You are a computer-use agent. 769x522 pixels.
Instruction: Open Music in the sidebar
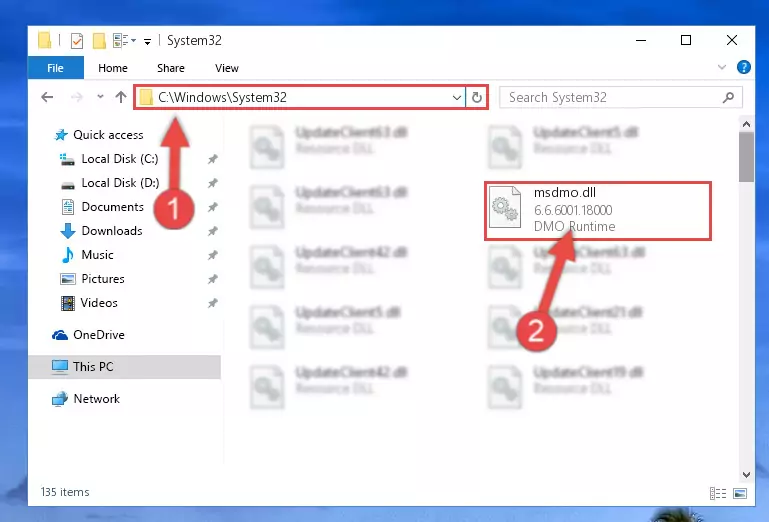tap(87, 255)
